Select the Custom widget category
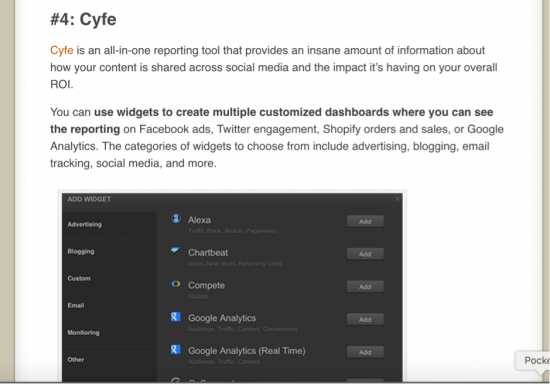This screenshot has width=550, height=384. pos(109,278)
